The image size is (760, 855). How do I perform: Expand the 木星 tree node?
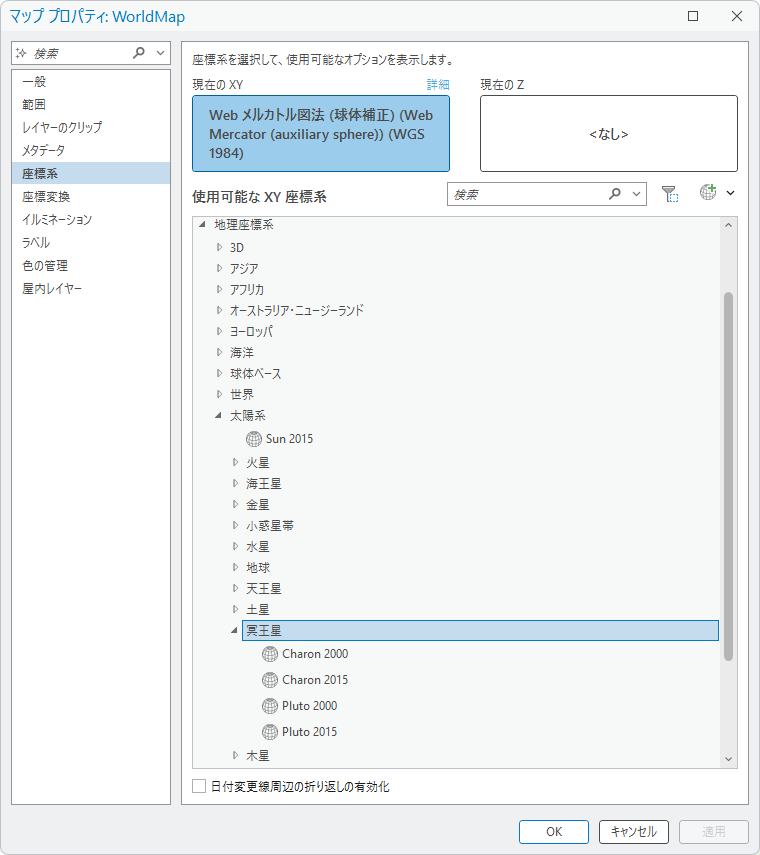pos(235,755)
